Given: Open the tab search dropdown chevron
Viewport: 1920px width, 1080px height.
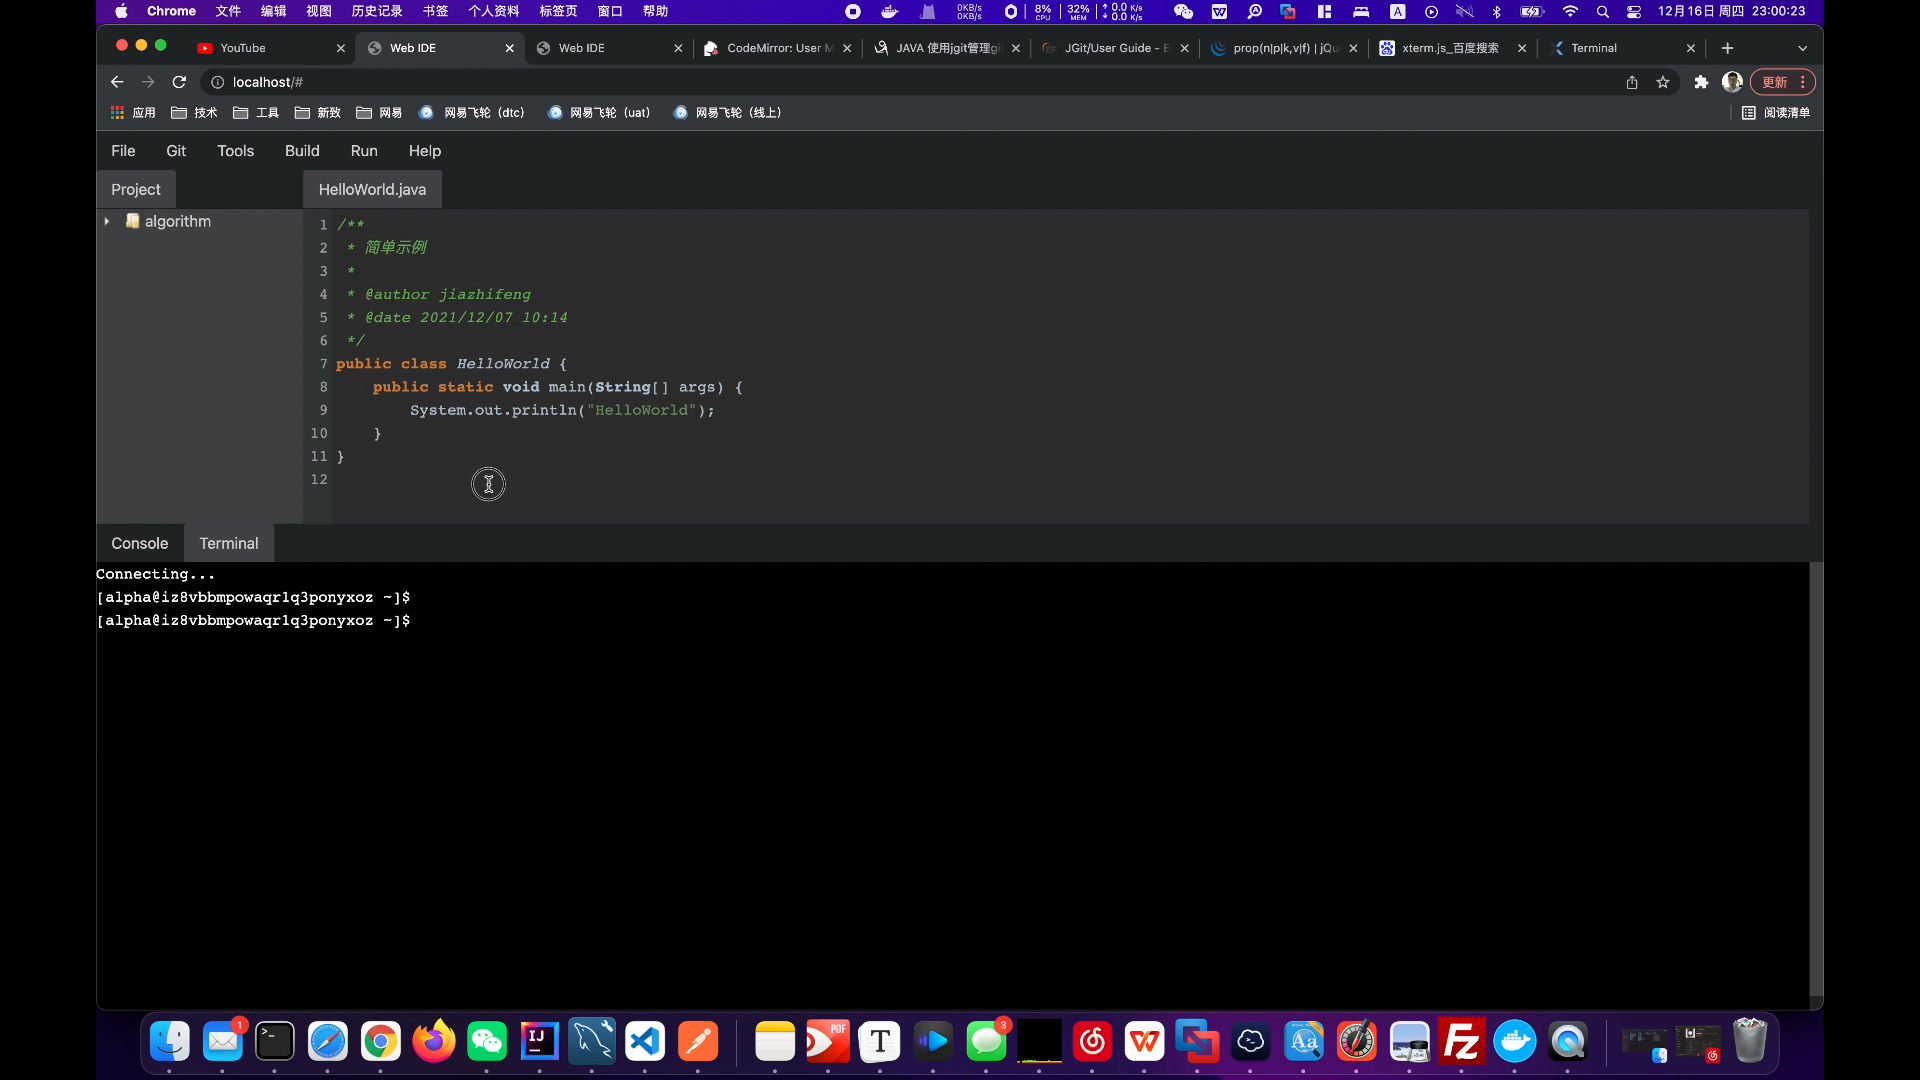Looking at the screenshot, I should [1802, 48].
